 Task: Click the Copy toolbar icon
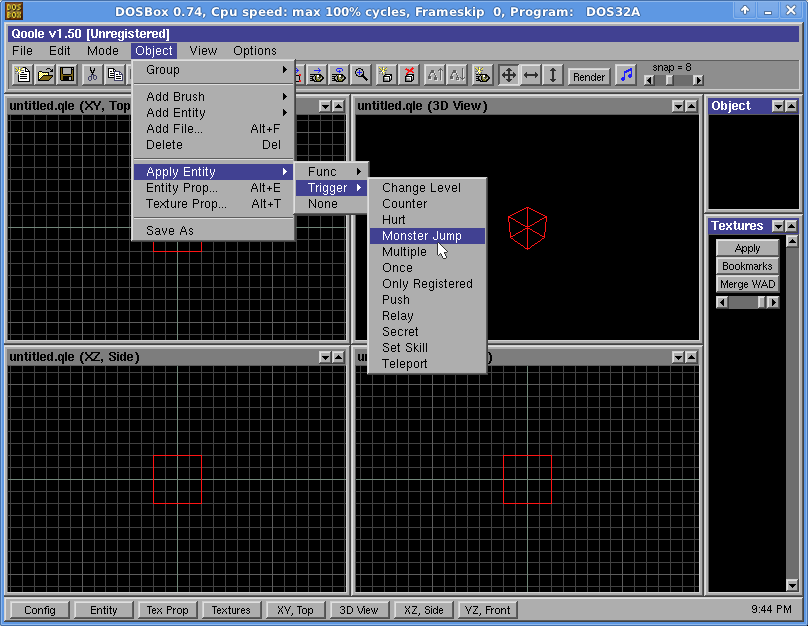click(x=115, y=75)
